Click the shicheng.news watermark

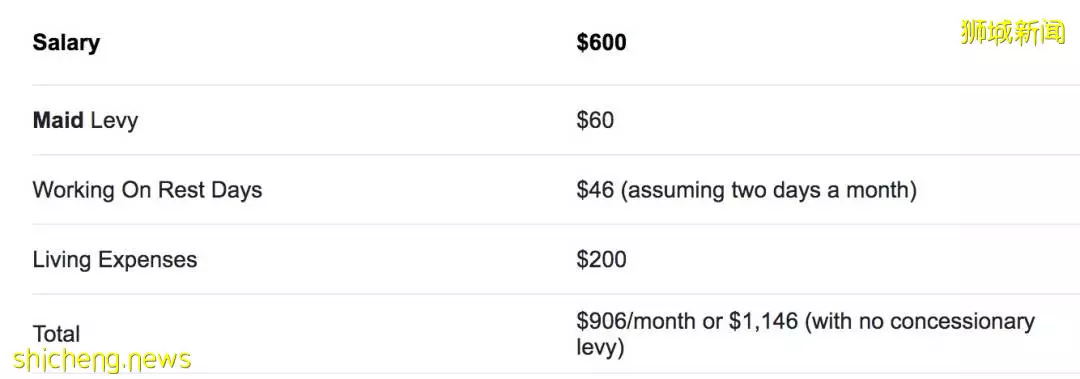tap(102, 359)
